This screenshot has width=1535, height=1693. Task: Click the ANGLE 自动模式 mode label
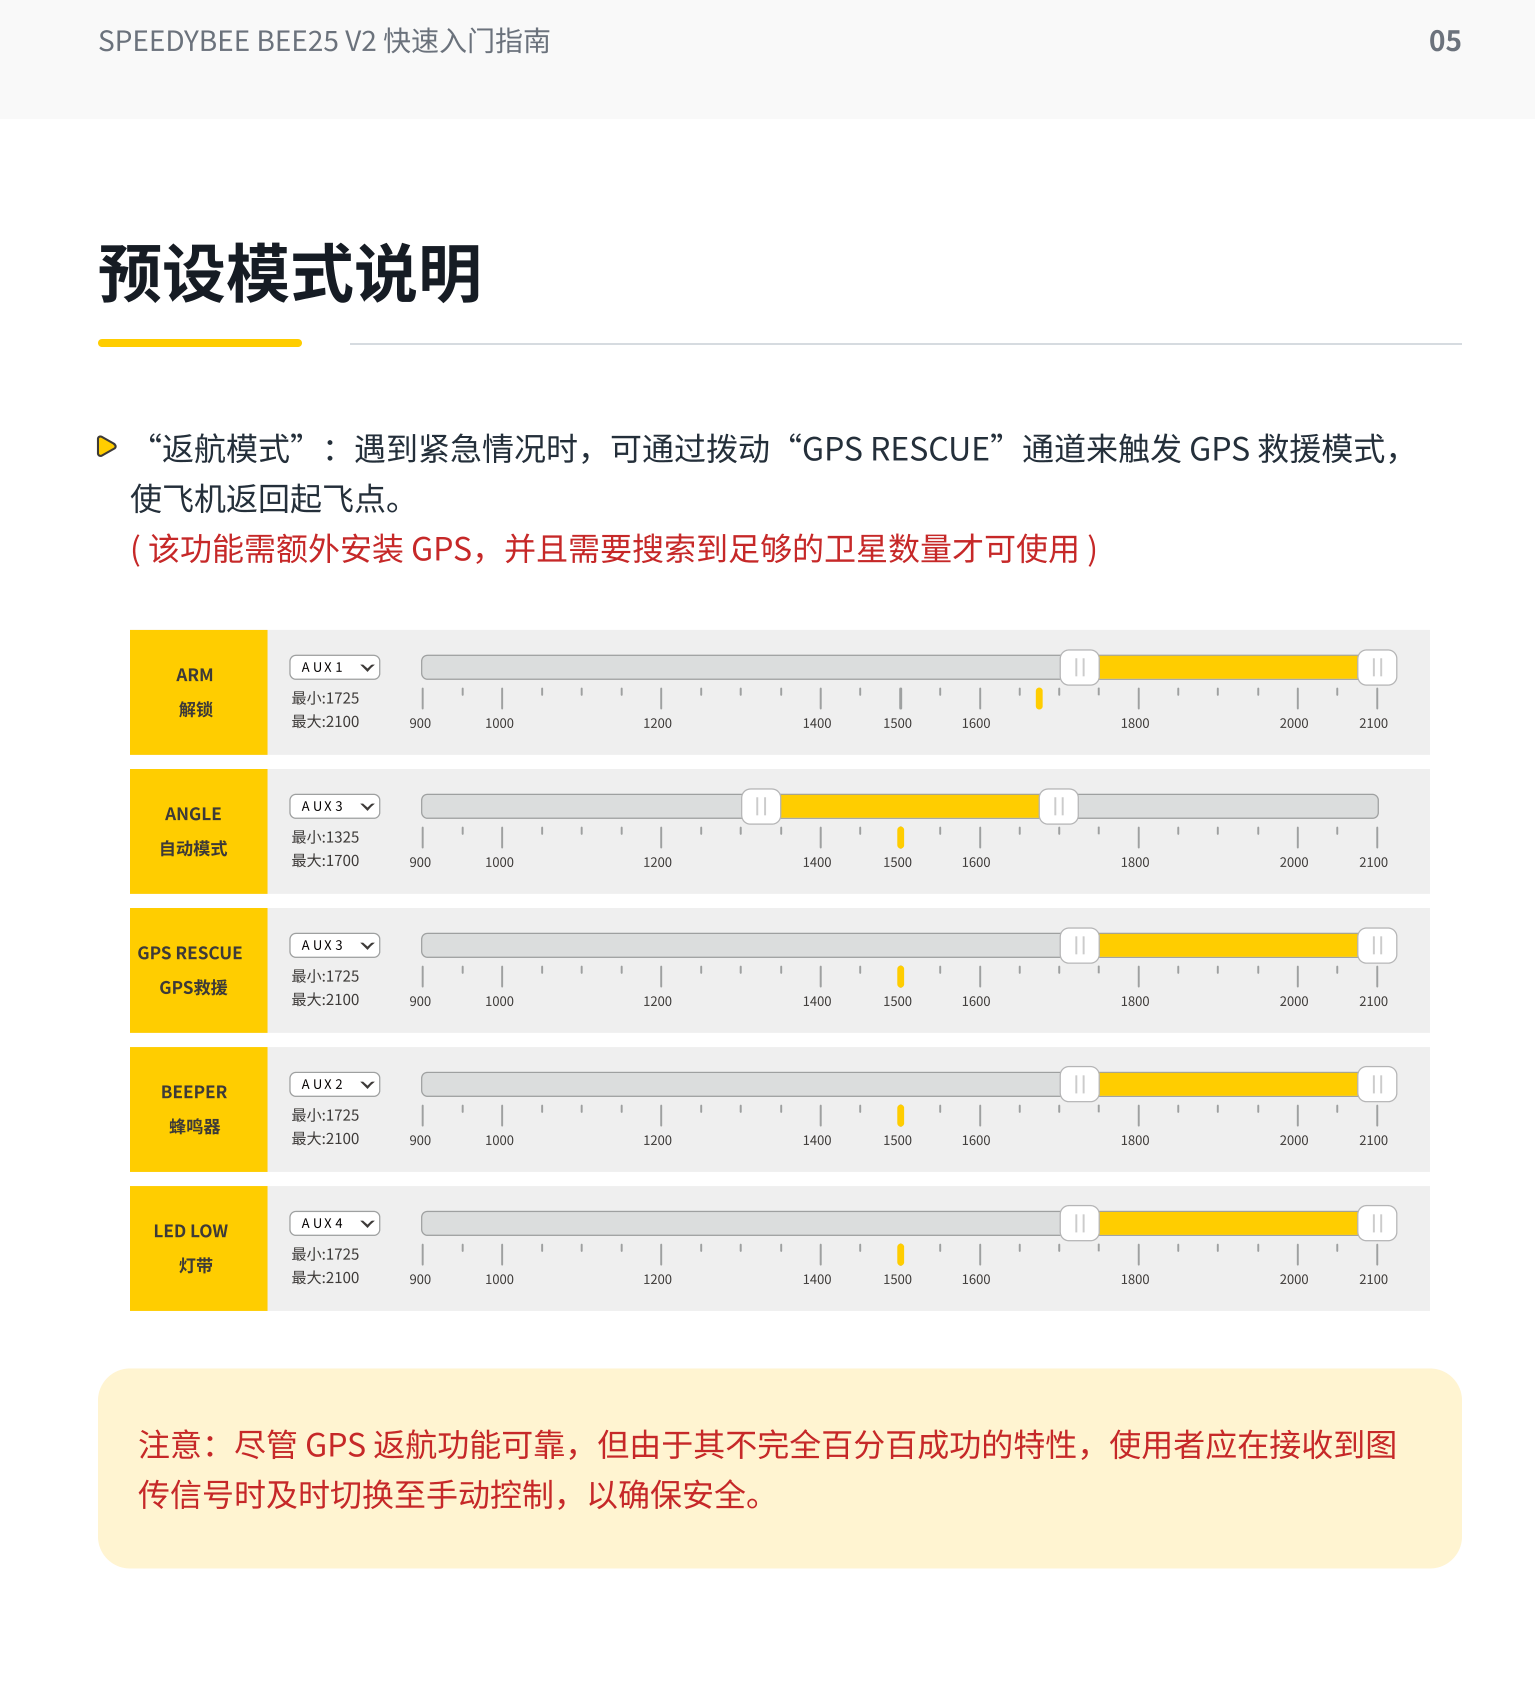click(x=199, y=831)
